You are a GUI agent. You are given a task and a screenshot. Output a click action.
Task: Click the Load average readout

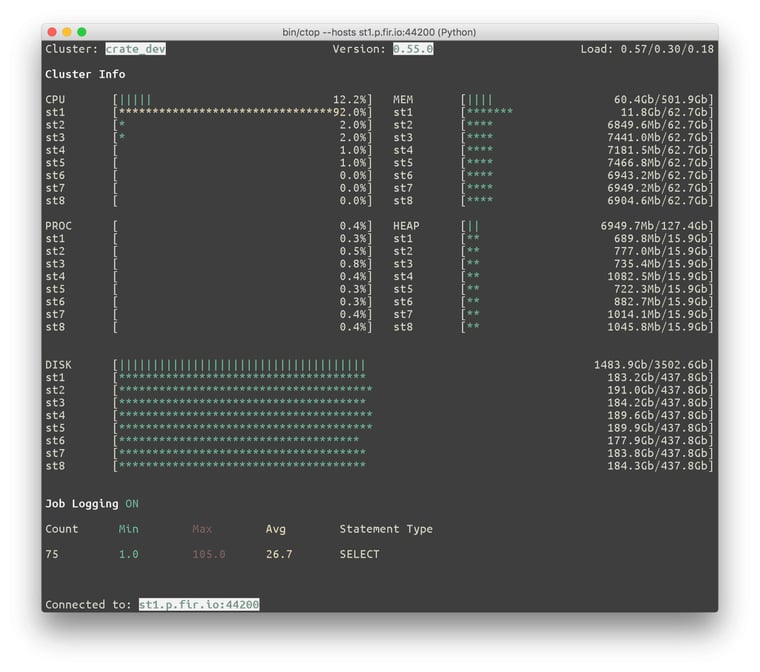pos(647,49)
